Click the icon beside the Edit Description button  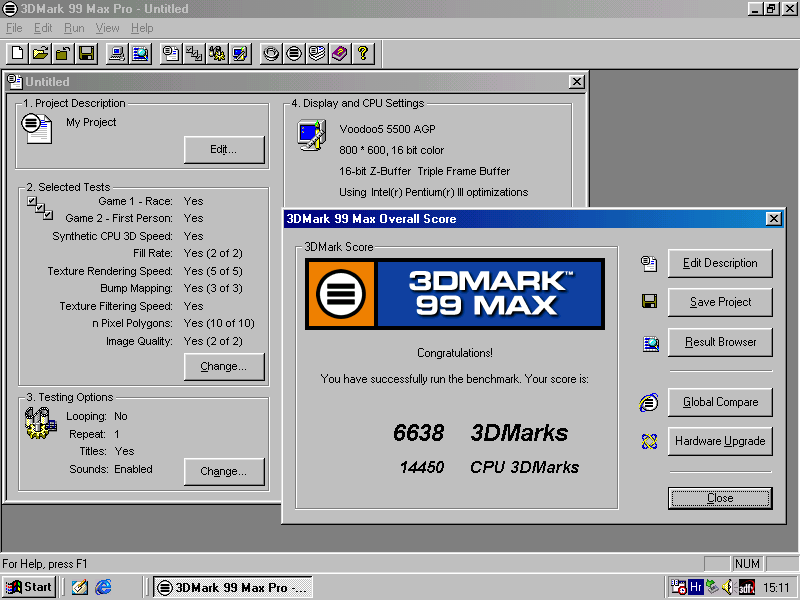649,264
